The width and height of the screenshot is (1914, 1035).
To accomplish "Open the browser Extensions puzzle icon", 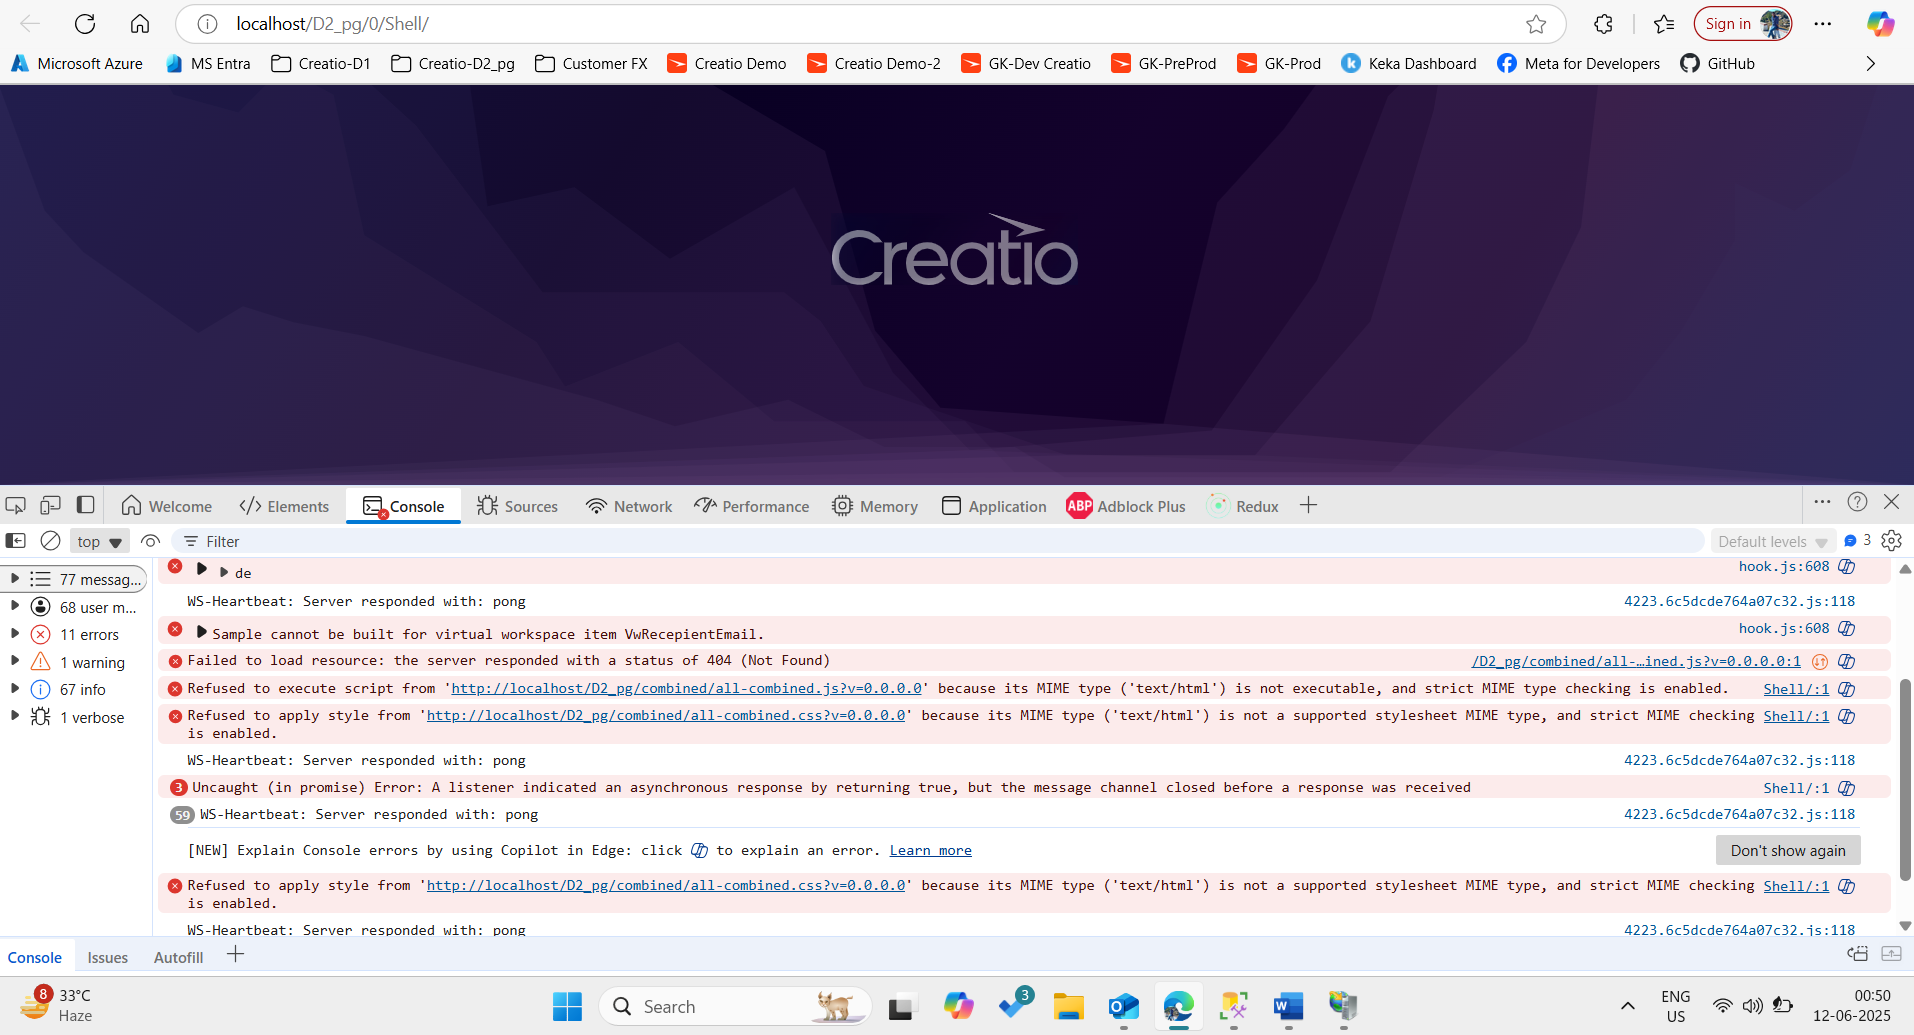I will tap(1603, 24).
